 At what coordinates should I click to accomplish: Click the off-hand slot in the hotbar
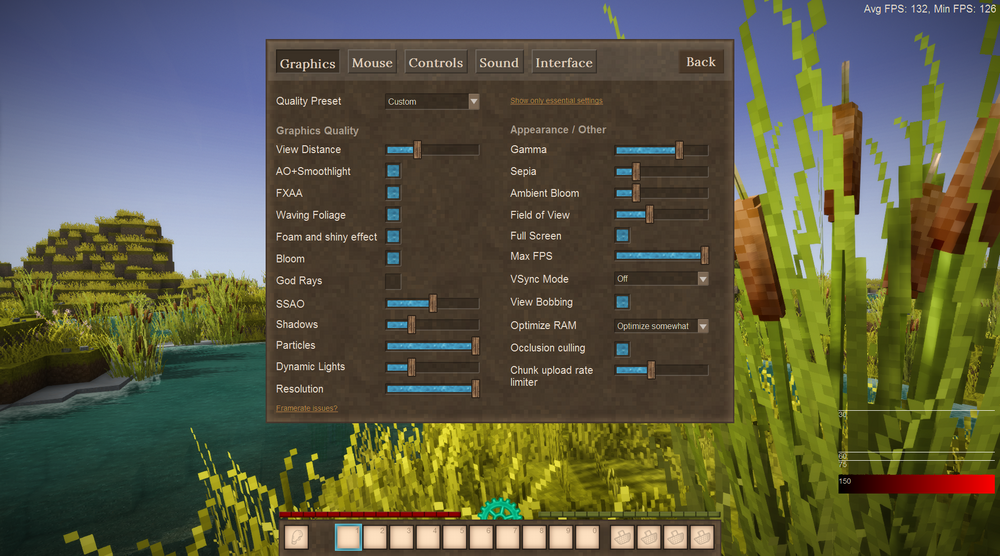[296, 538]
